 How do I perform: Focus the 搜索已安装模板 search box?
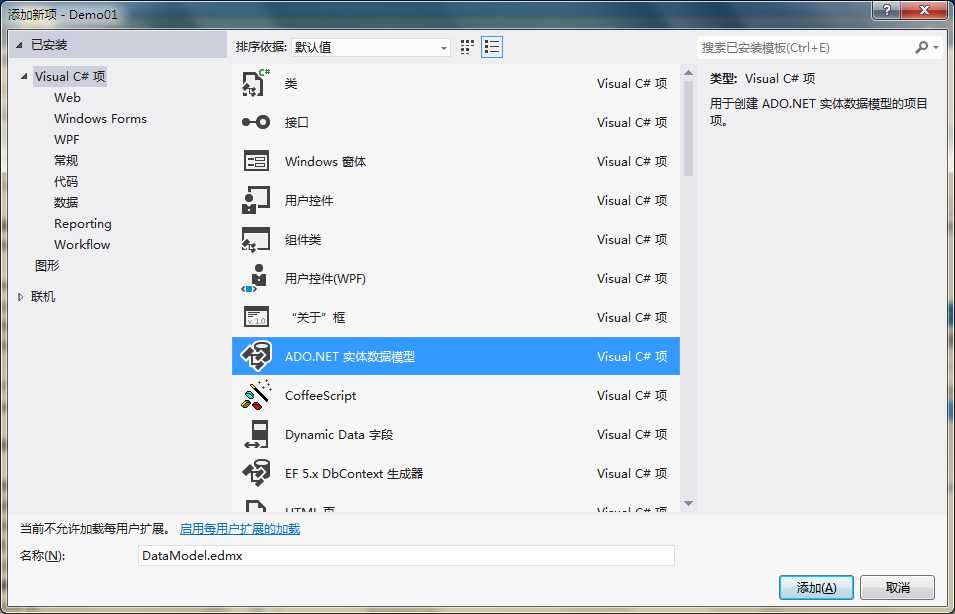click(x=804, y=48)
